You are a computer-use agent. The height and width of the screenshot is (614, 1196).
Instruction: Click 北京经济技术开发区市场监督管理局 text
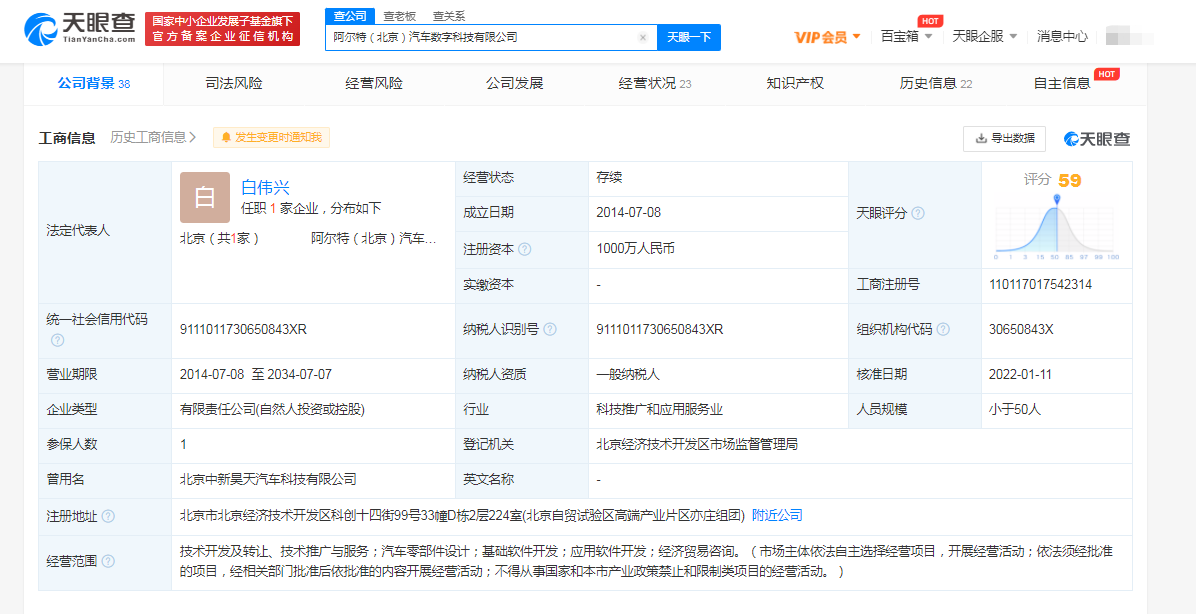point(697,444)
